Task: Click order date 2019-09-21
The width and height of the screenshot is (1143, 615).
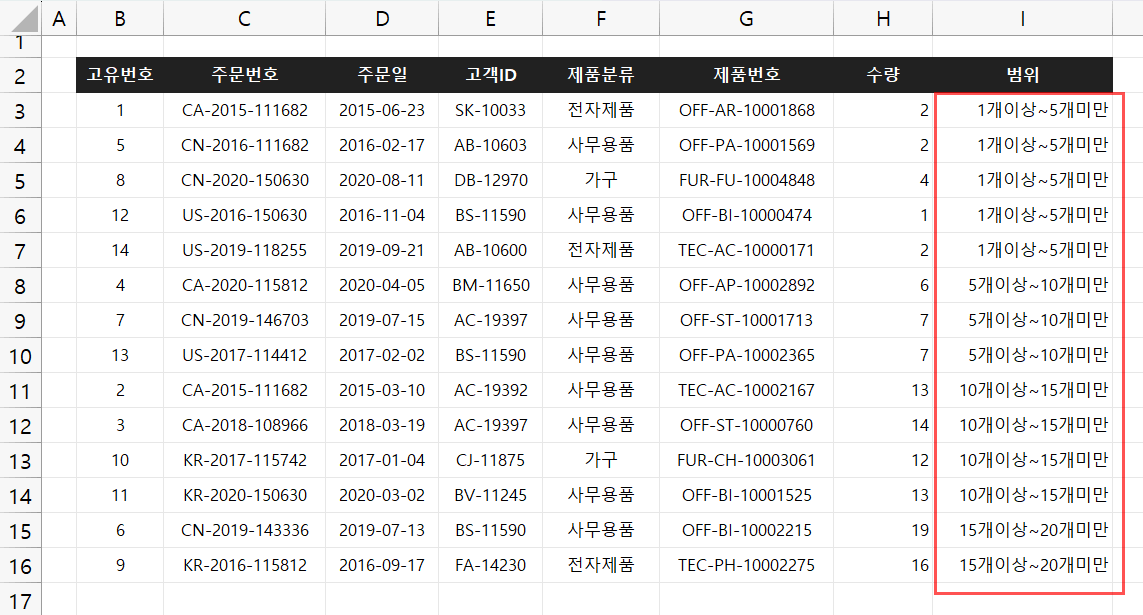Action: tap(382, 251)
